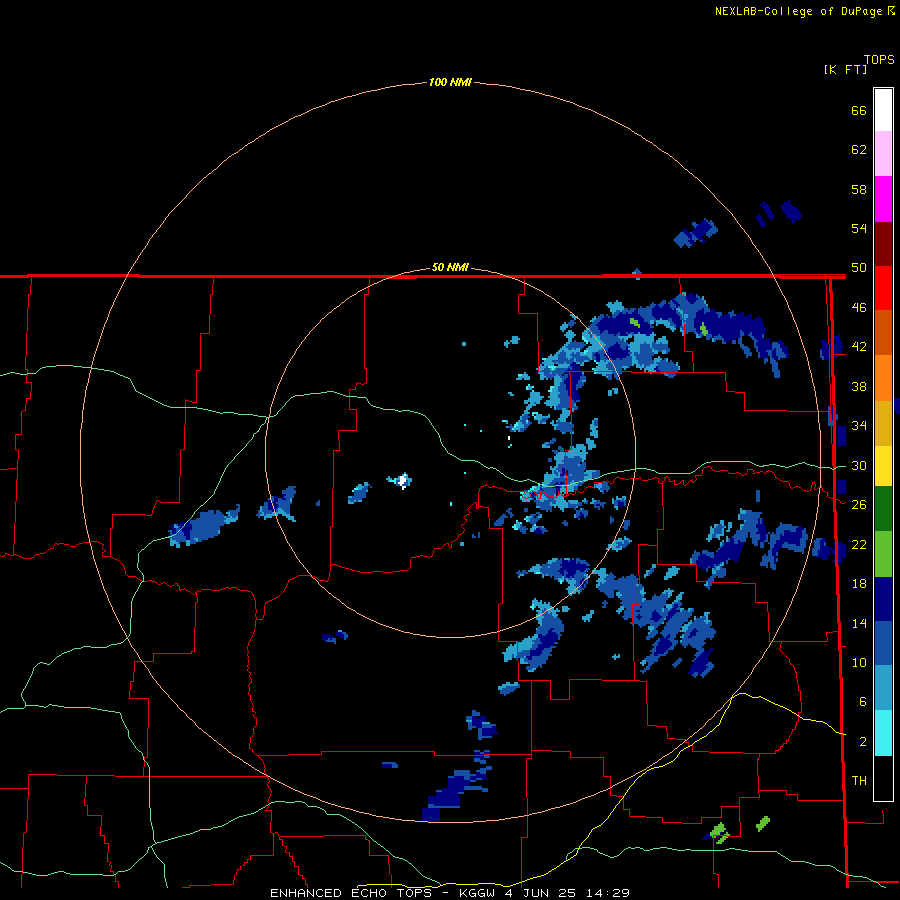This screenshot has height=900, width=900.
Task: Click the ENHANCED ECHO TOPS KGGW caption
Action: coord(450,893)
